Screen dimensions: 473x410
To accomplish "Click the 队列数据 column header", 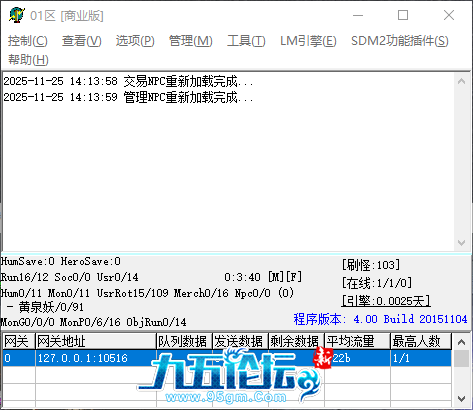I will tap(184, 341).
